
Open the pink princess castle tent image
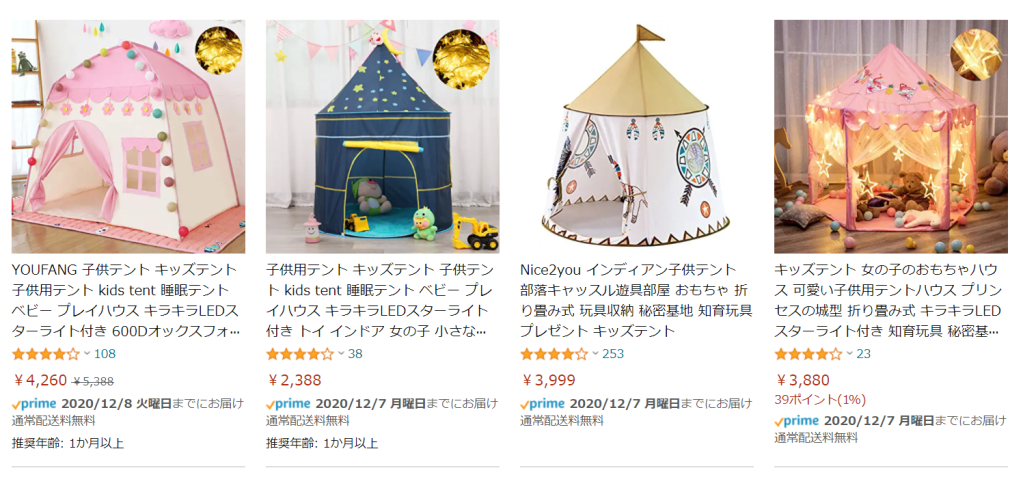coord(891,136)
